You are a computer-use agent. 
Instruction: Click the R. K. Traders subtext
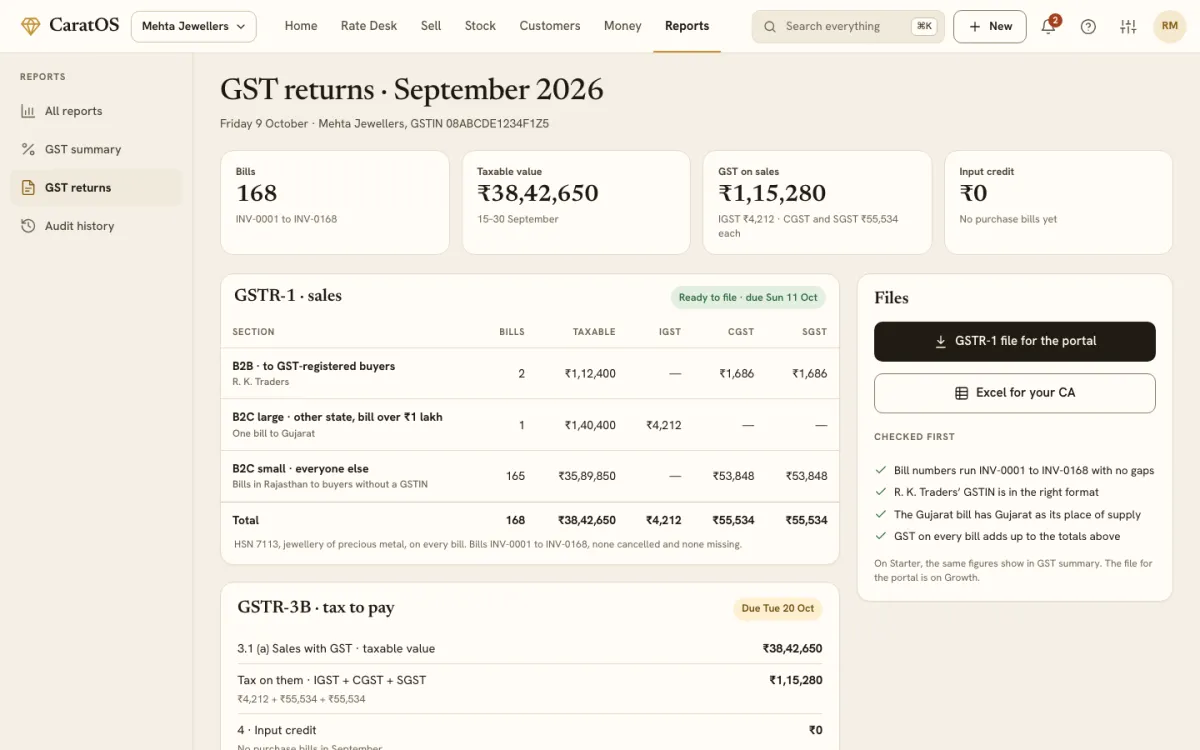[261, 382]
